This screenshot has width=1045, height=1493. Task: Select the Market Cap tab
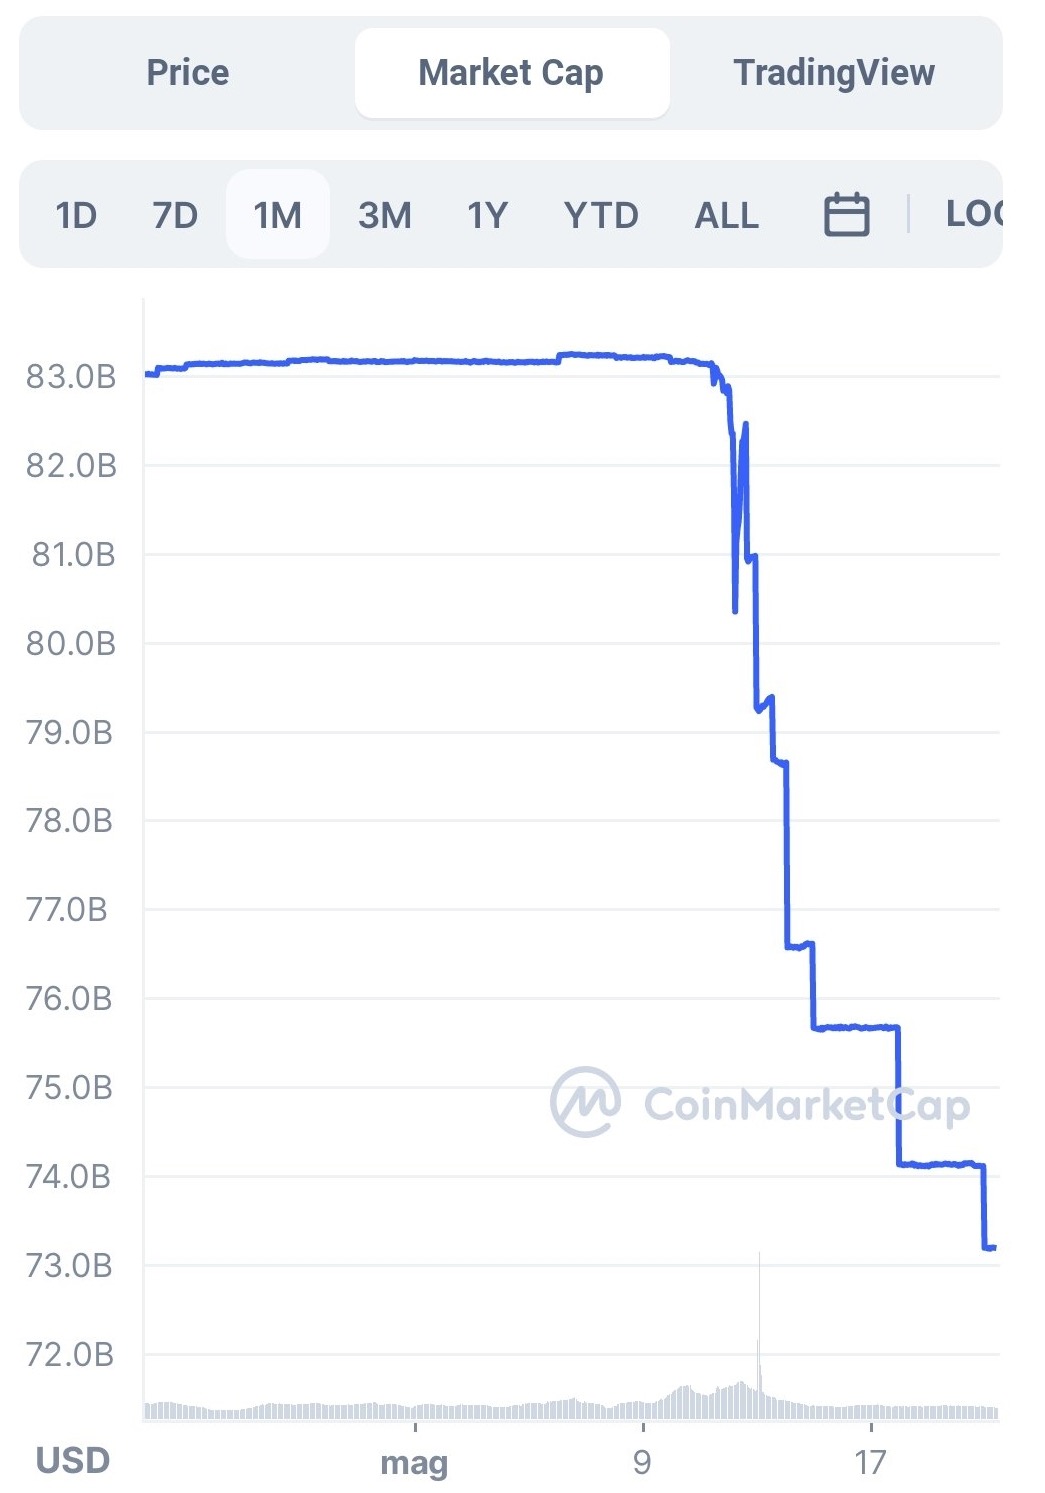[x=511, y=73]
